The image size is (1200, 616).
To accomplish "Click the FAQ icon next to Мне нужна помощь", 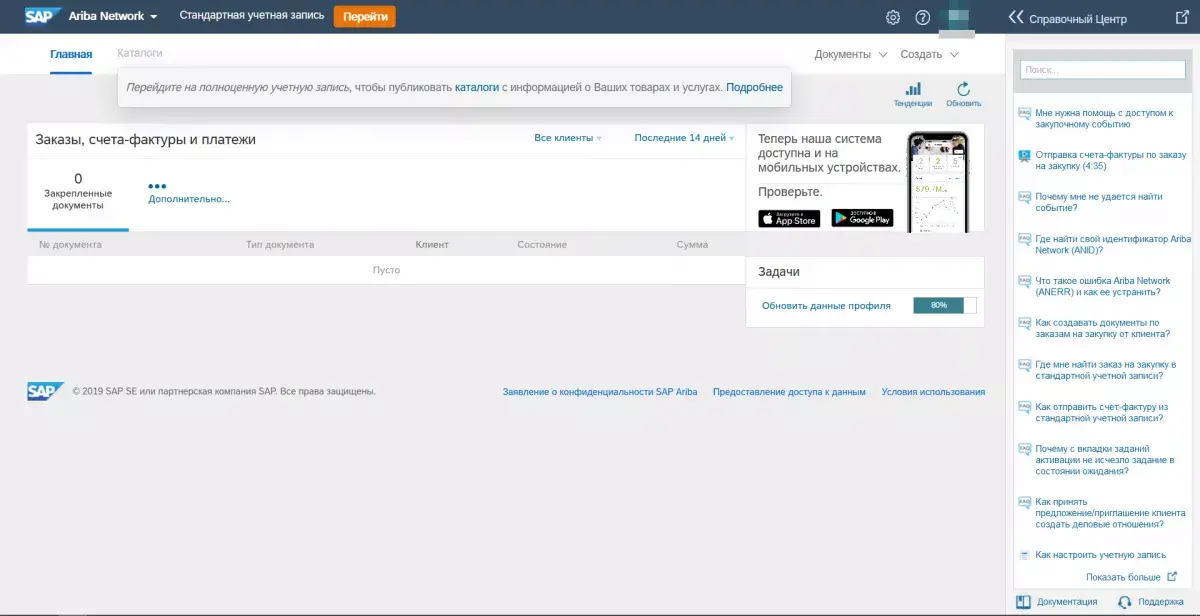I will click(1024, 113).
